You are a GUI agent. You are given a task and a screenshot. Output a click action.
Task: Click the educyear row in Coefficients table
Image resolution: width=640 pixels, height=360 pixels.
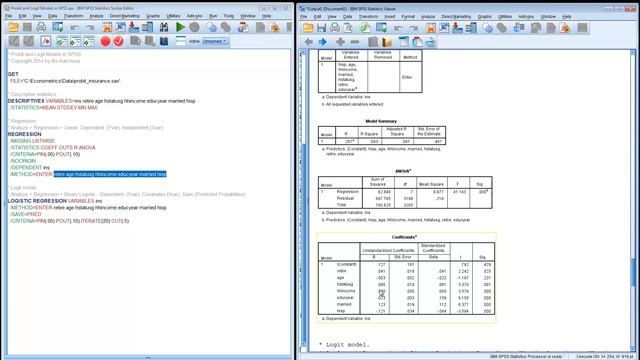pos(406,298)
